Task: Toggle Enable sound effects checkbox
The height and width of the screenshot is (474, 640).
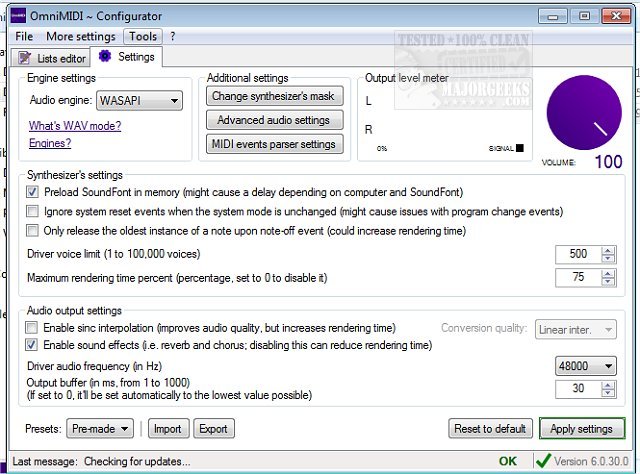Action: (x=31, y=345)
